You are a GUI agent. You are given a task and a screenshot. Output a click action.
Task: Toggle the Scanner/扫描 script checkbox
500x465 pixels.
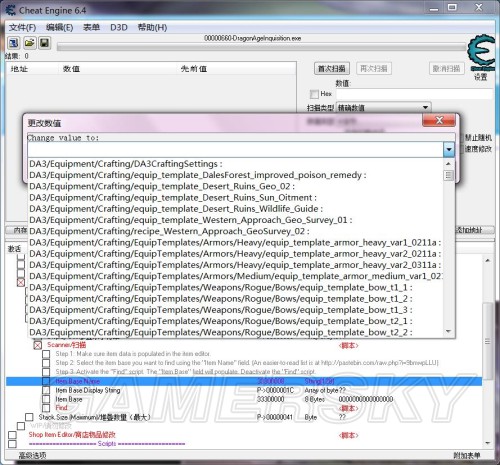click(x=38, y=345)
